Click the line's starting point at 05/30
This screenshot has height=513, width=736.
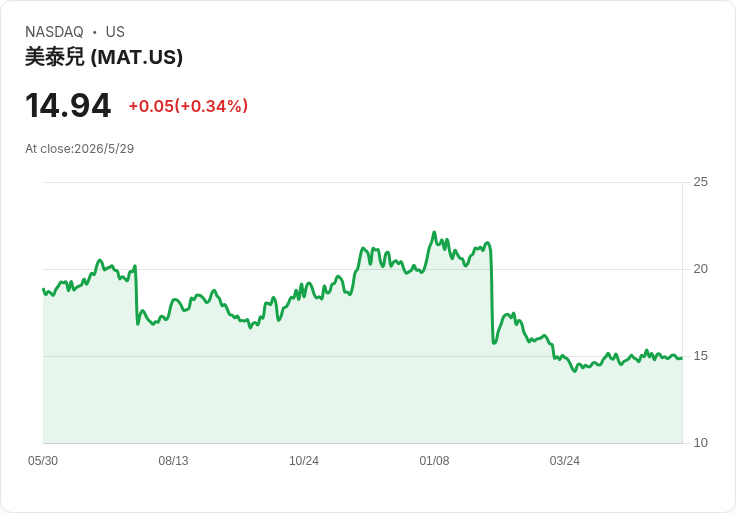[43, 290]
